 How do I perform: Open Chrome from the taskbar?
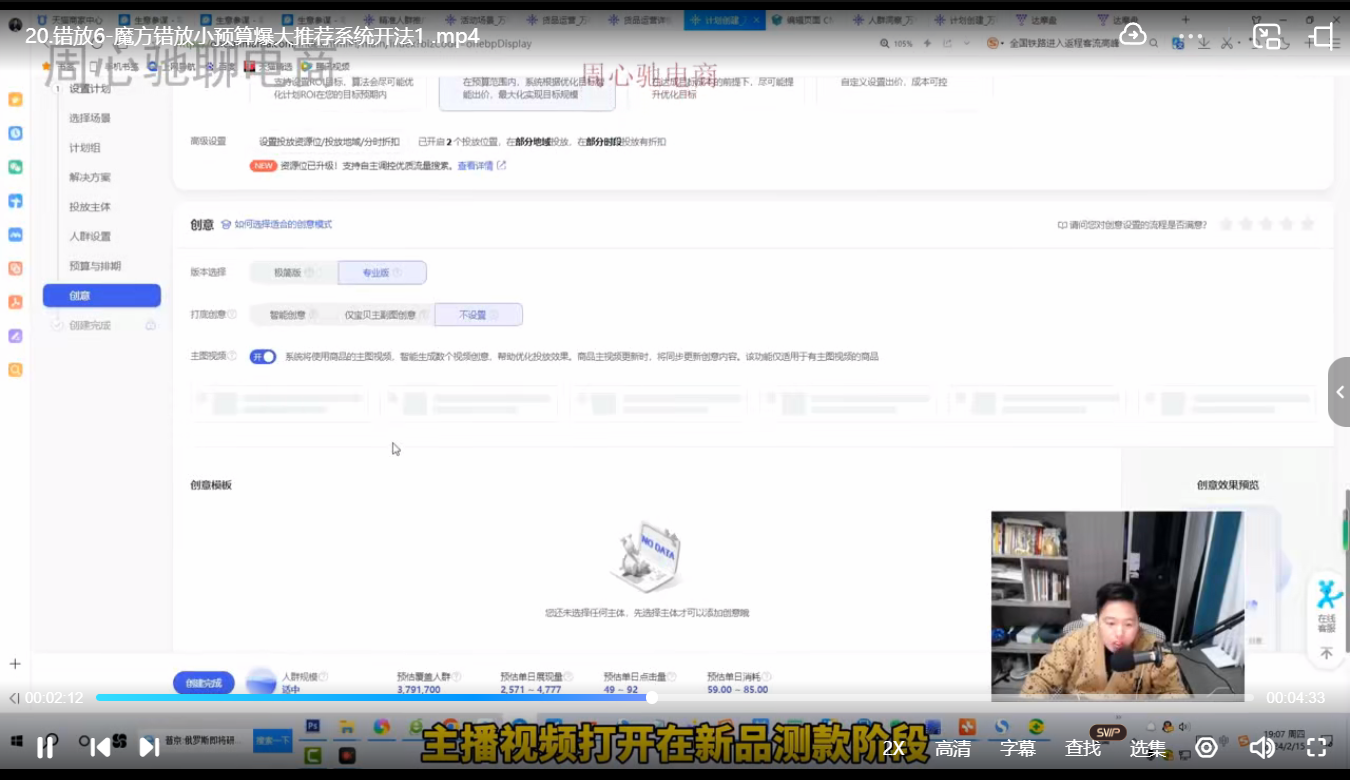(x=380, y=727)
